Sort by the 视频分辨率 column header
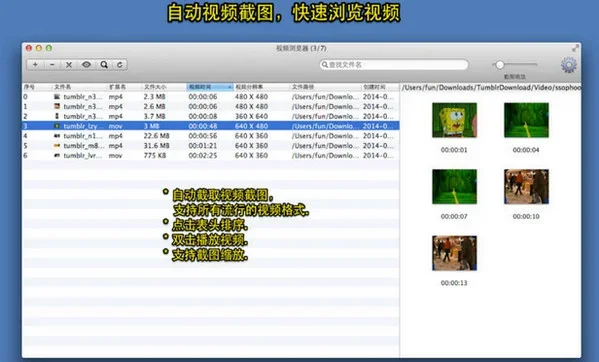 pyautogui.click(x=249, y=87)
